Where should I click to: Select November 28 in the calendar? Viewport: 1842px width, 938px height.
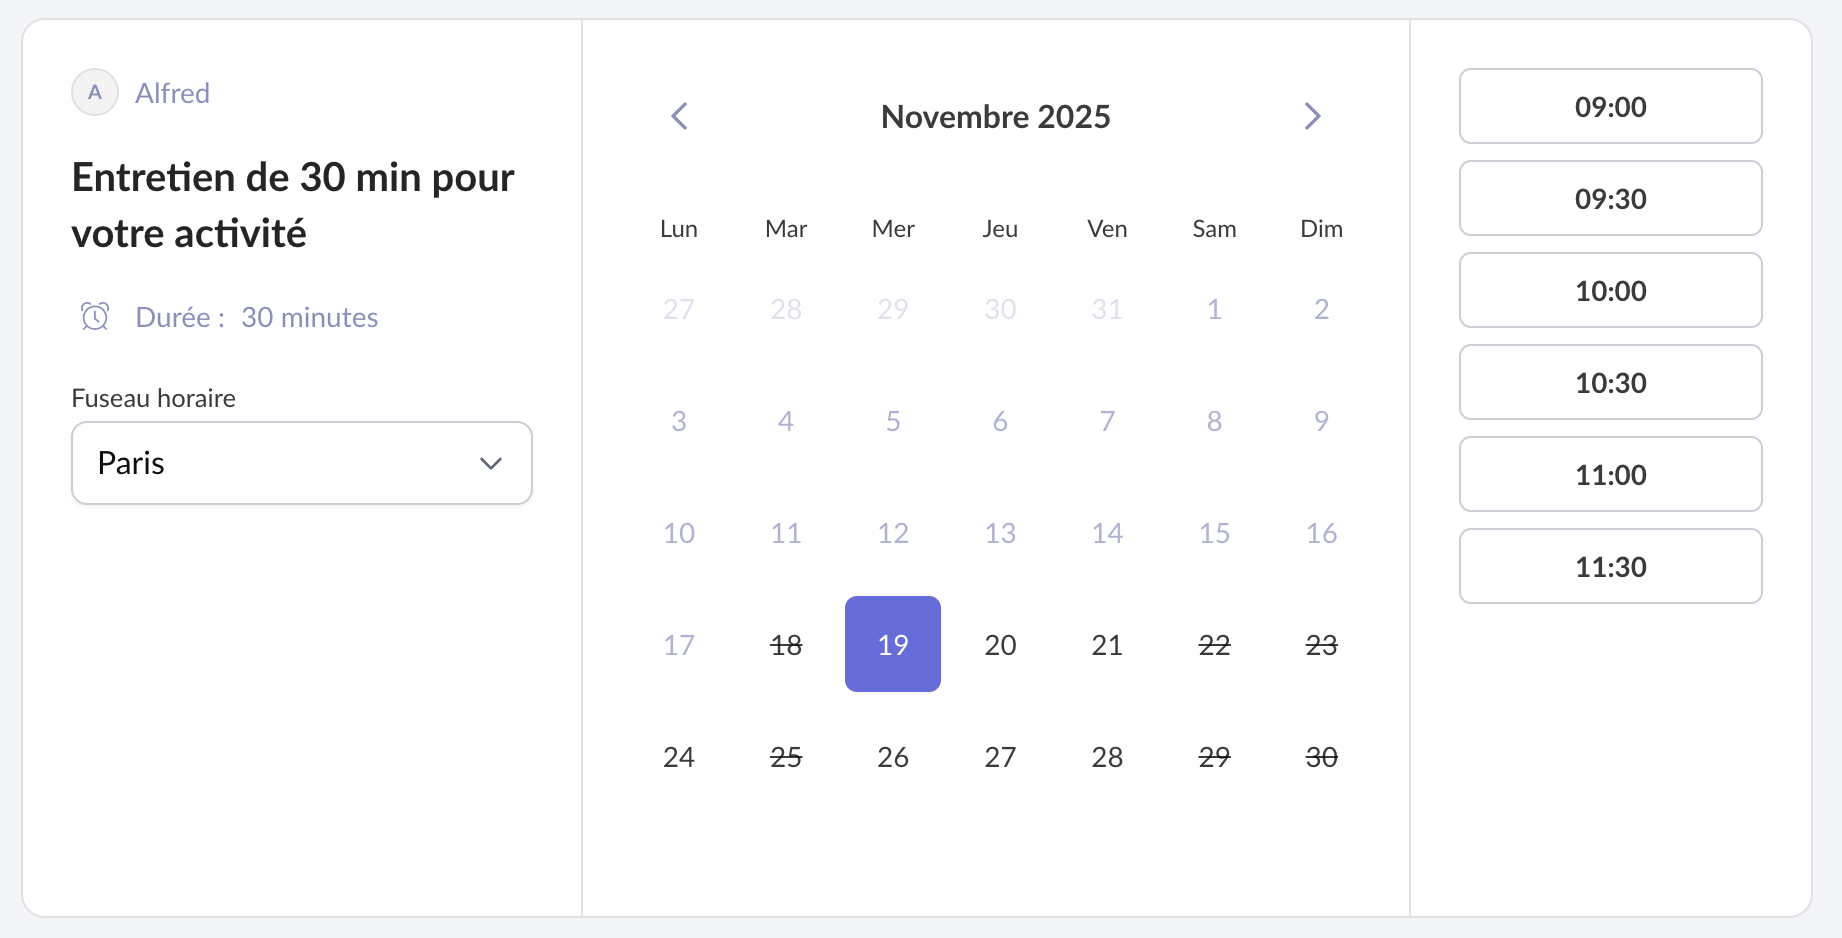[1107, 757]
